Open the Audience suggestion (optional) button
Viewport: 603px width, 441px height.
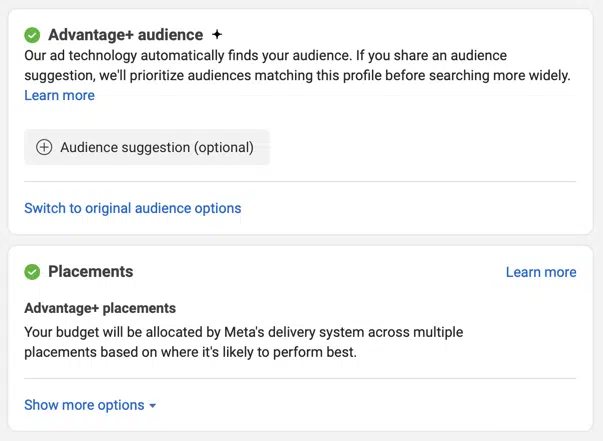(147, 147)
